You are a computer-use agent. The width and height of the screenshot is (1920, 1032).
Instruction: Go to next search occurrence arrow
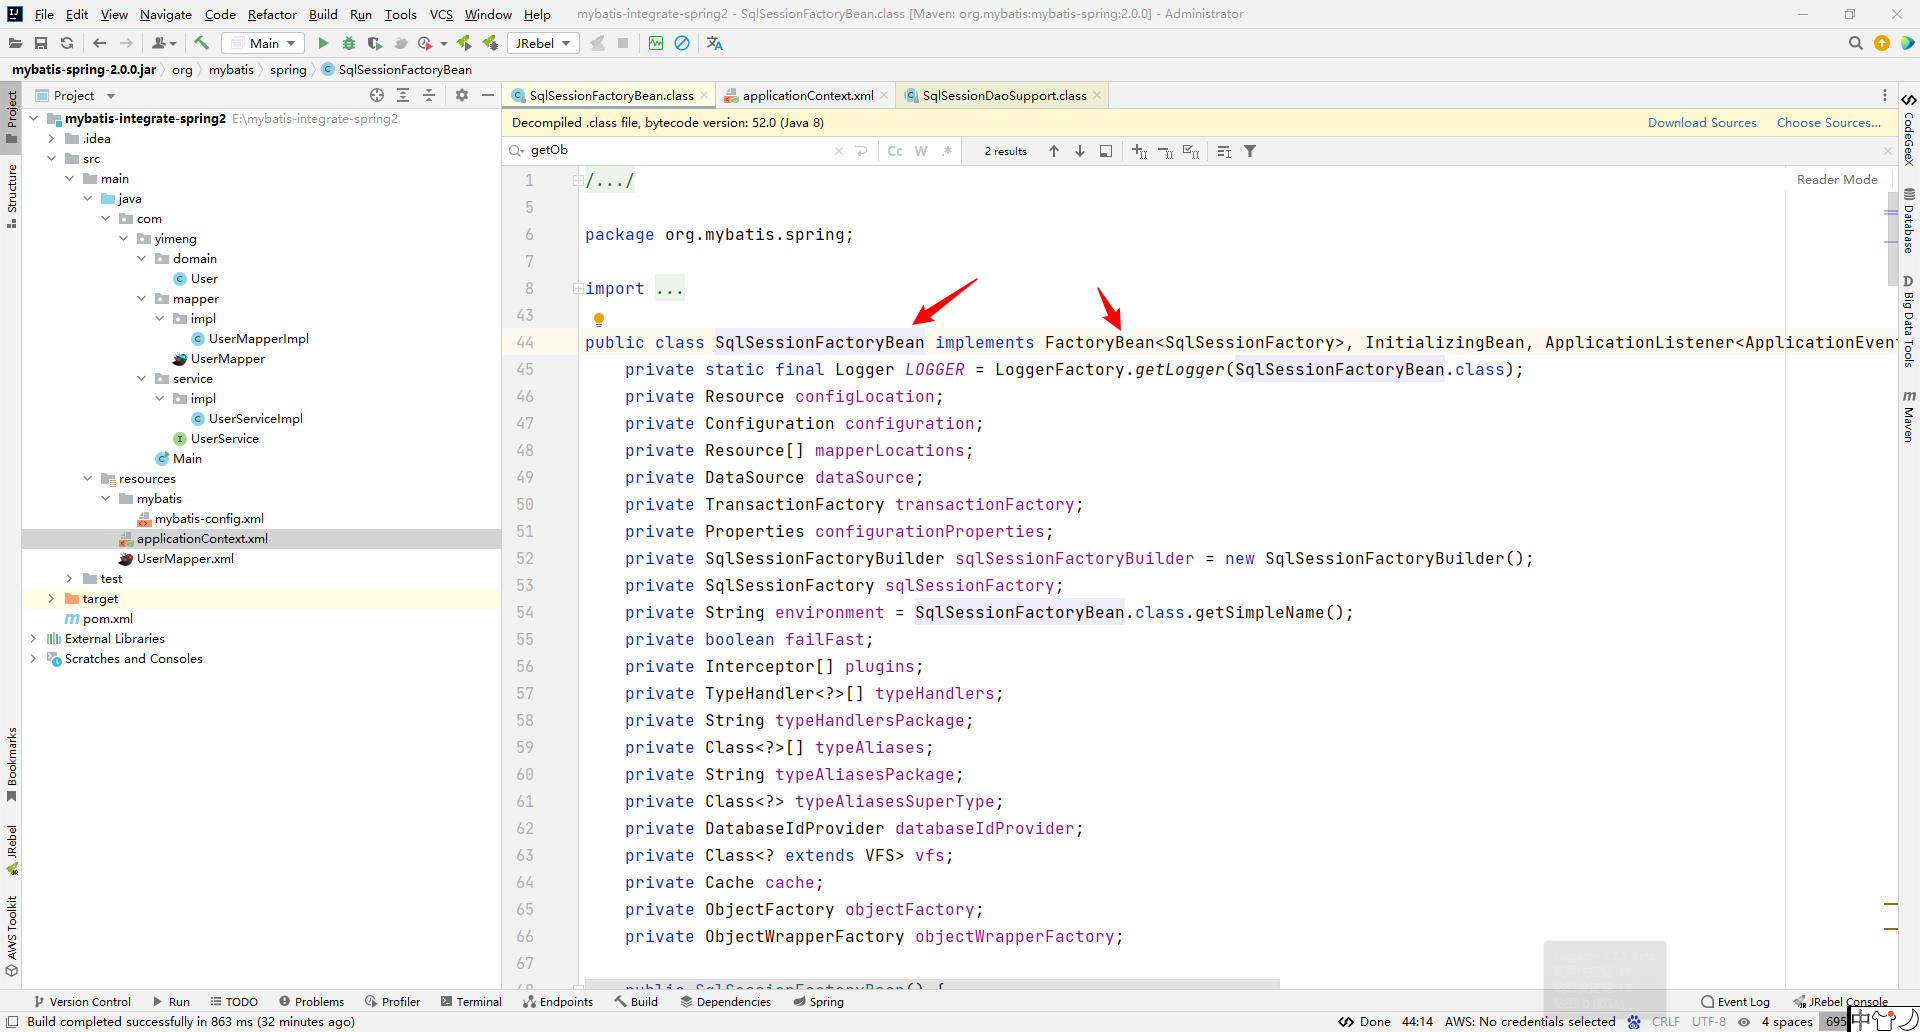pyautogui.click(x=1080, y=151)
